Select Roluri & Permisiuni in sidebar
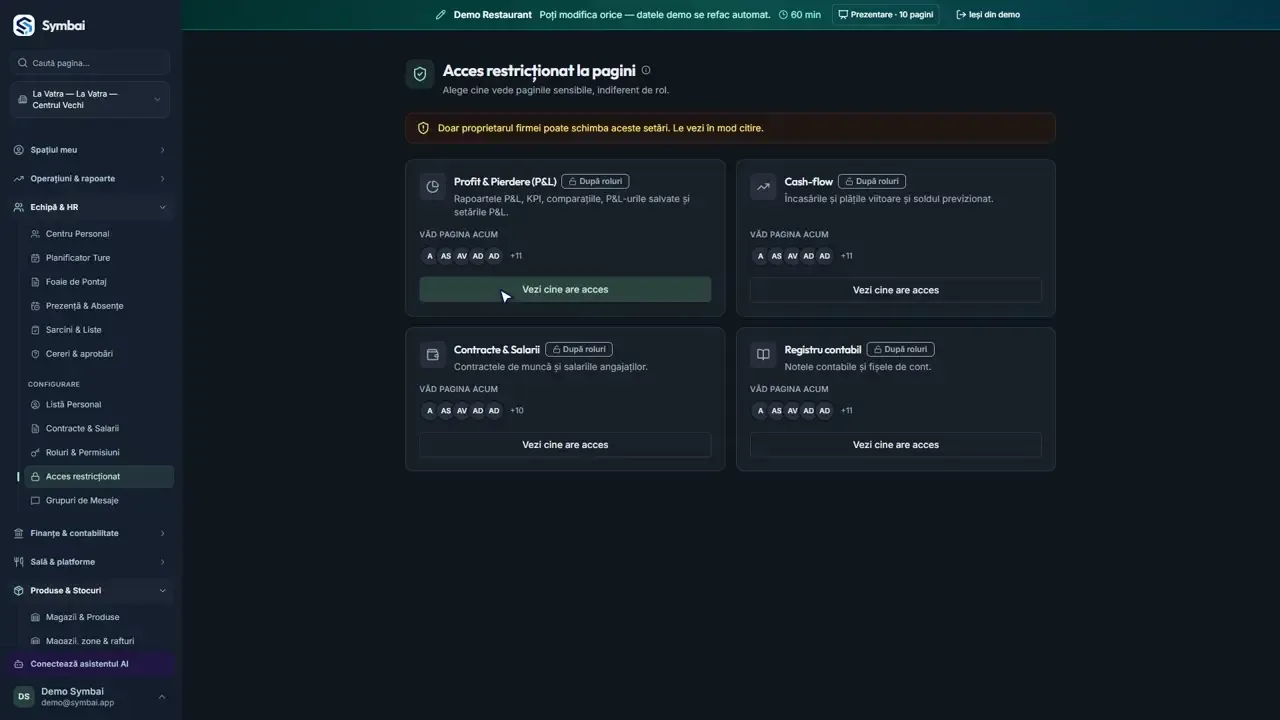1280x720 pixels. 99,453
